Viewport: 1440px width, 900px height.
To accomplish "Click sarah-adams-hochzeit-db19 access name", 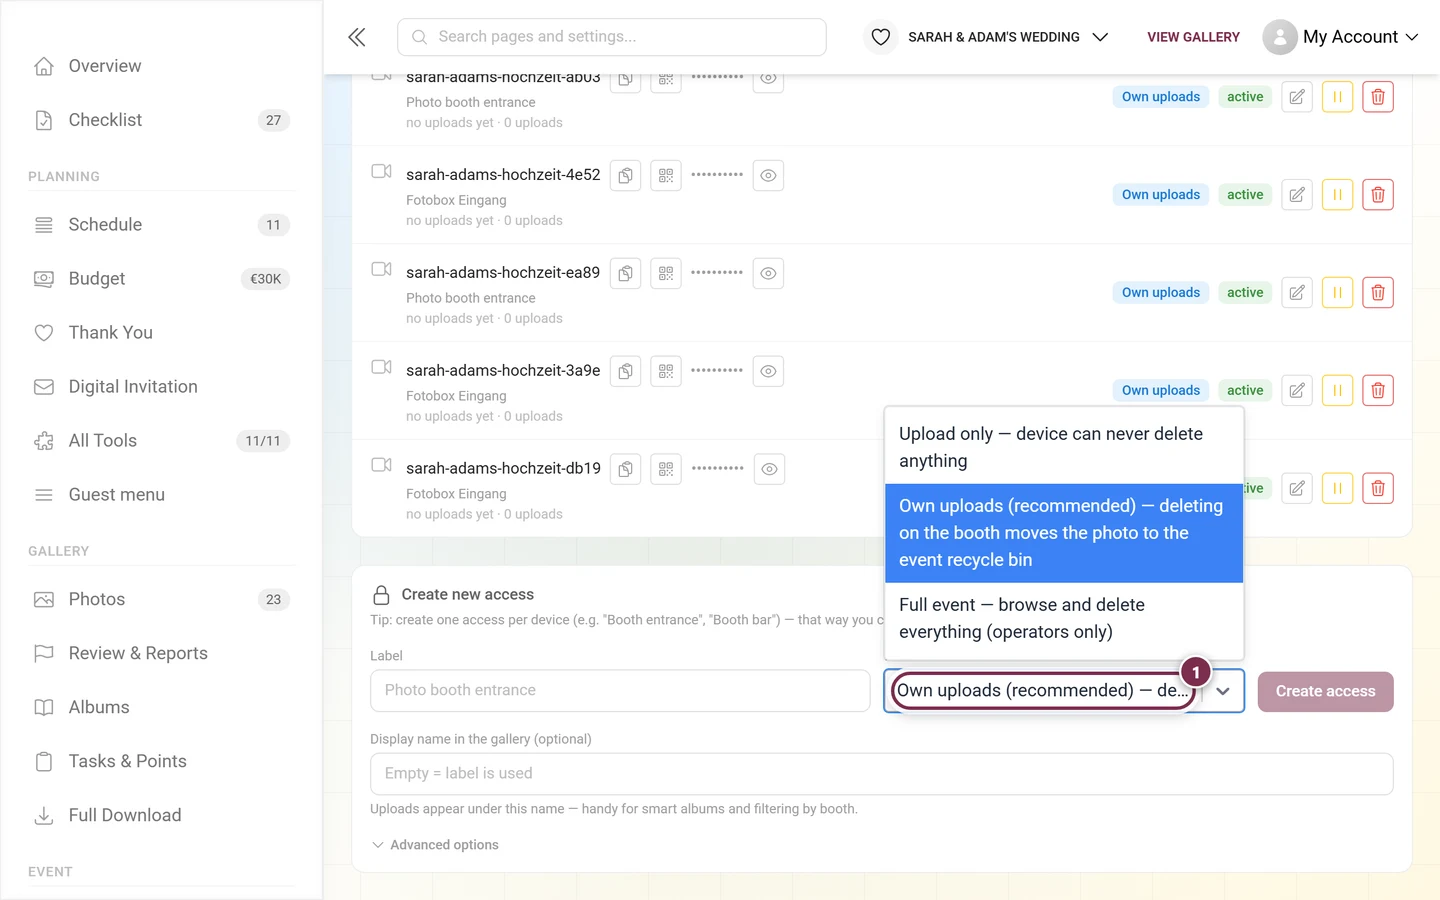I will pyautogui.click(x=503, y=468).
